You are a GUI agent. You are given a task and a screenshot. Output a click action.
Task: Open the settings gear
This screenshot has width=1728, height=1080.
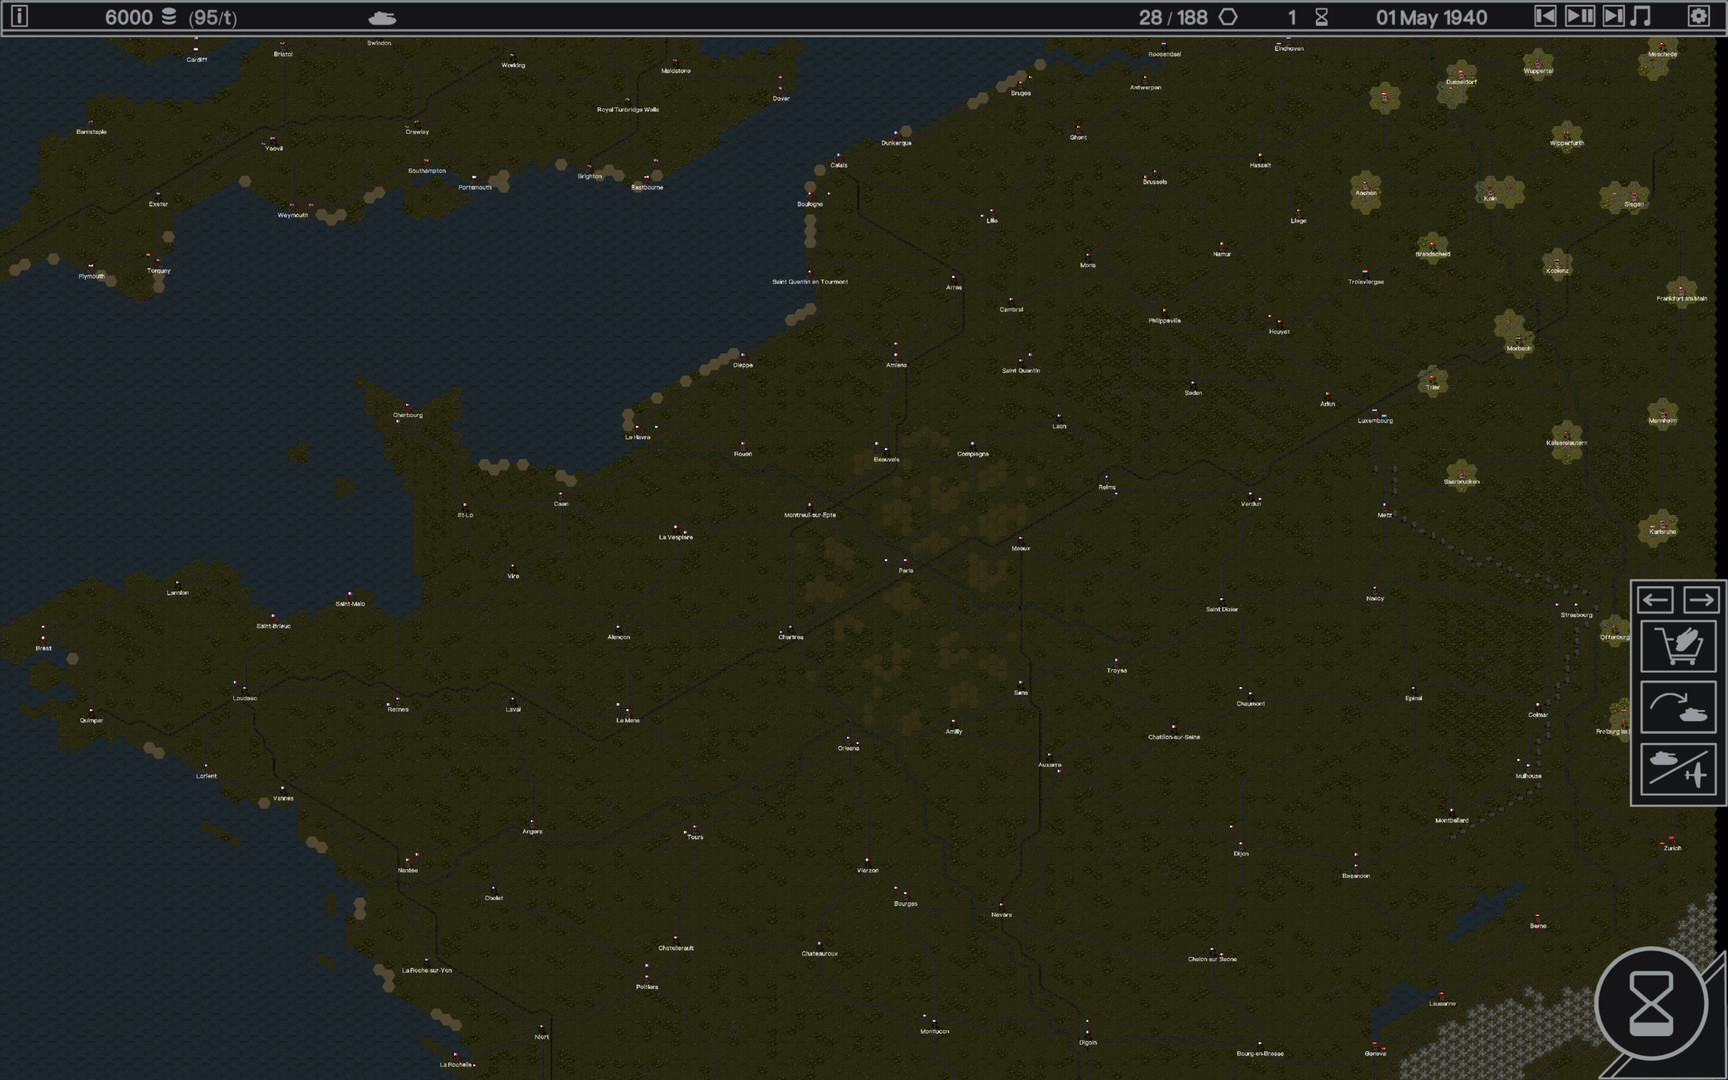(1698, 16)
